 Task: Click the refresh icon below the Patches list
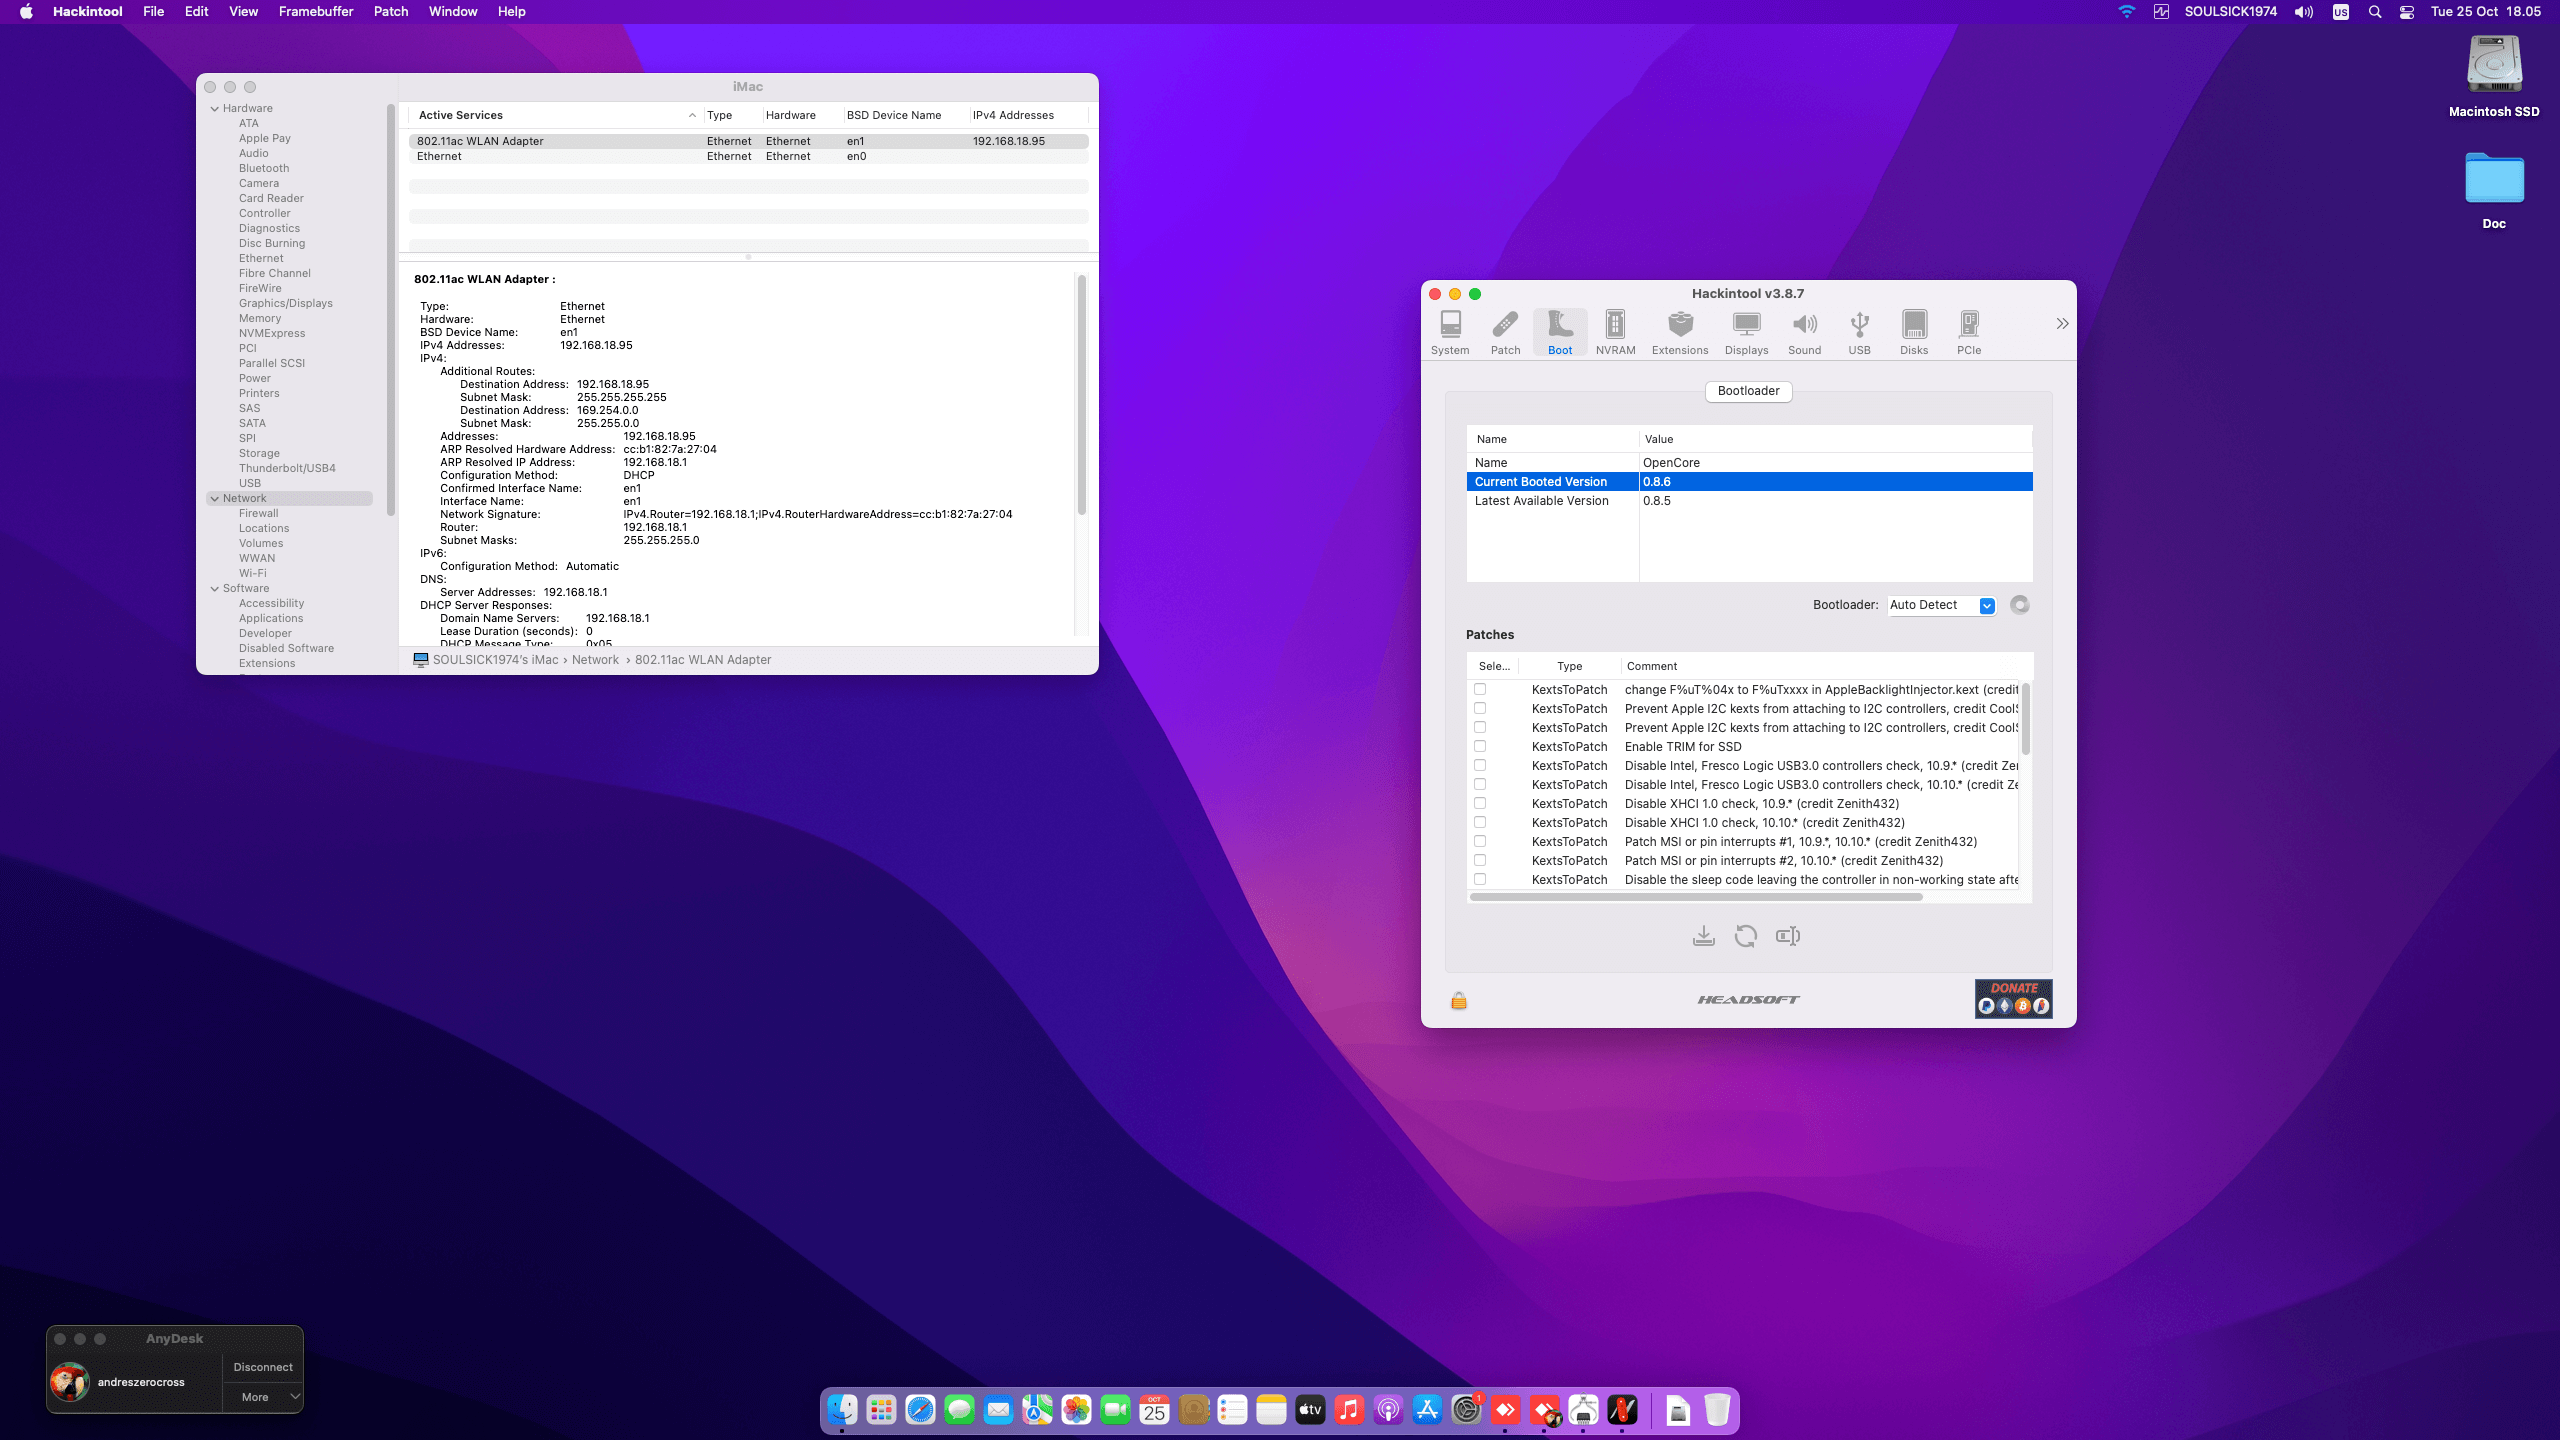click(1746, 936)
